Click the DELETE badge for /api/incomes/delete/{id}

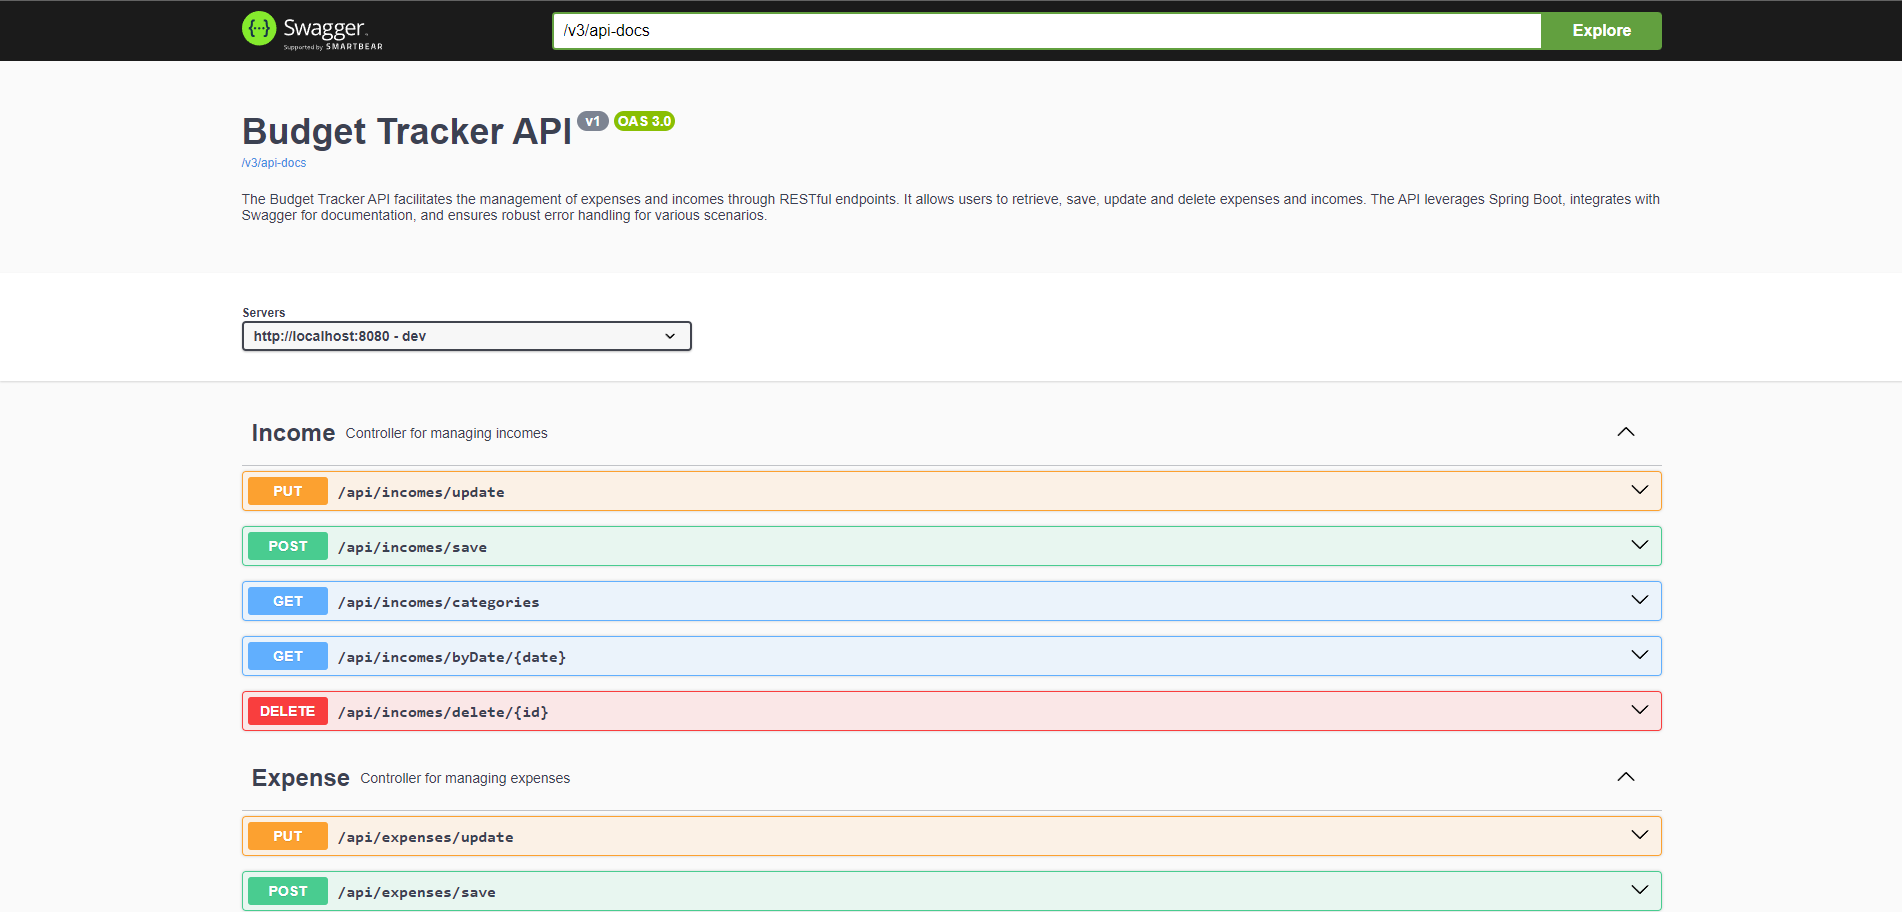click(288, 711)
